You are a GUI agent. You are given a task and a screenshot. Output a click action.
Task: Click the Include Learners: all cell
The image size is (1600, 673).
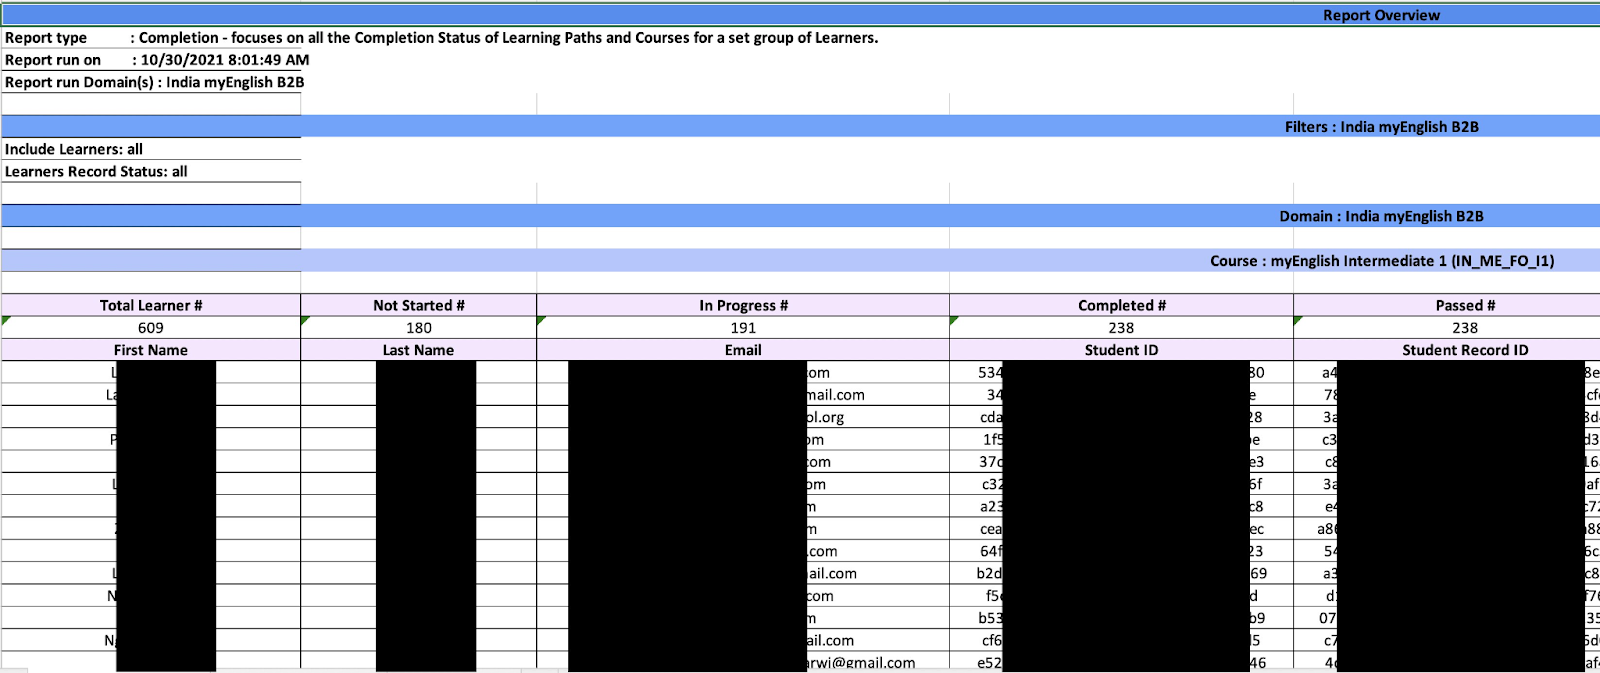tap(151, 149)
